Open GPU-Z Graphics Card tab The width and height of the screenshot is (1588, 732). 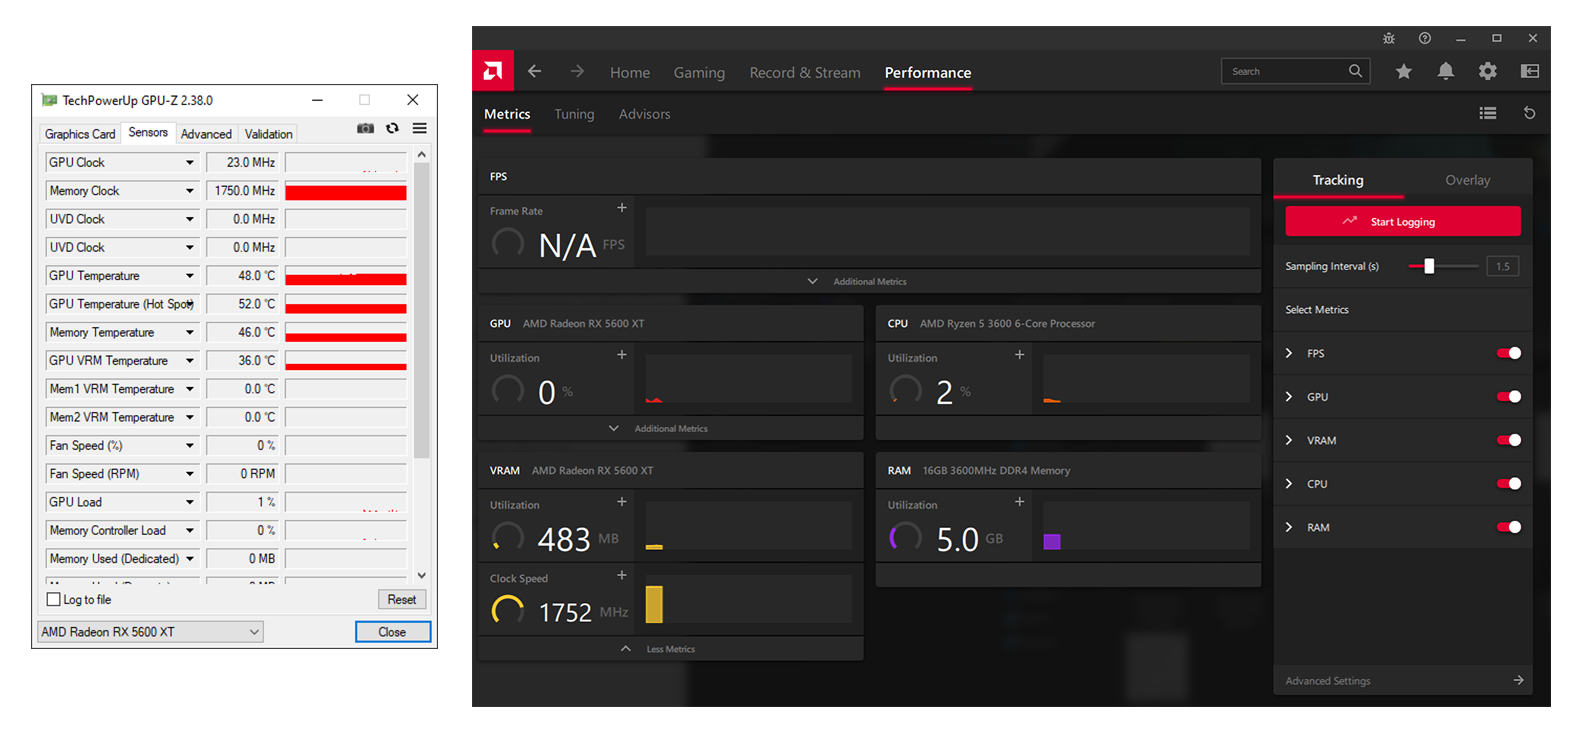coord(80,134)
